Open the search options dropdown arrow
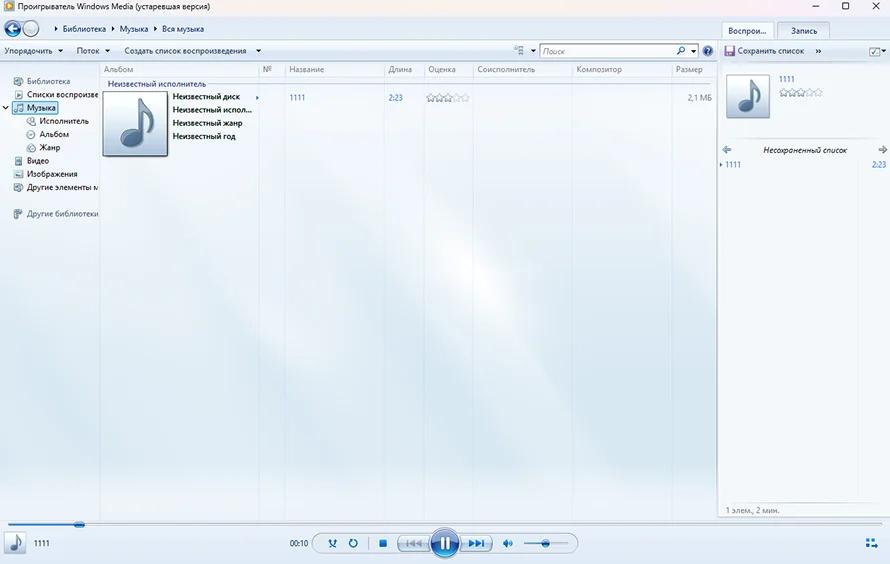 694,50
